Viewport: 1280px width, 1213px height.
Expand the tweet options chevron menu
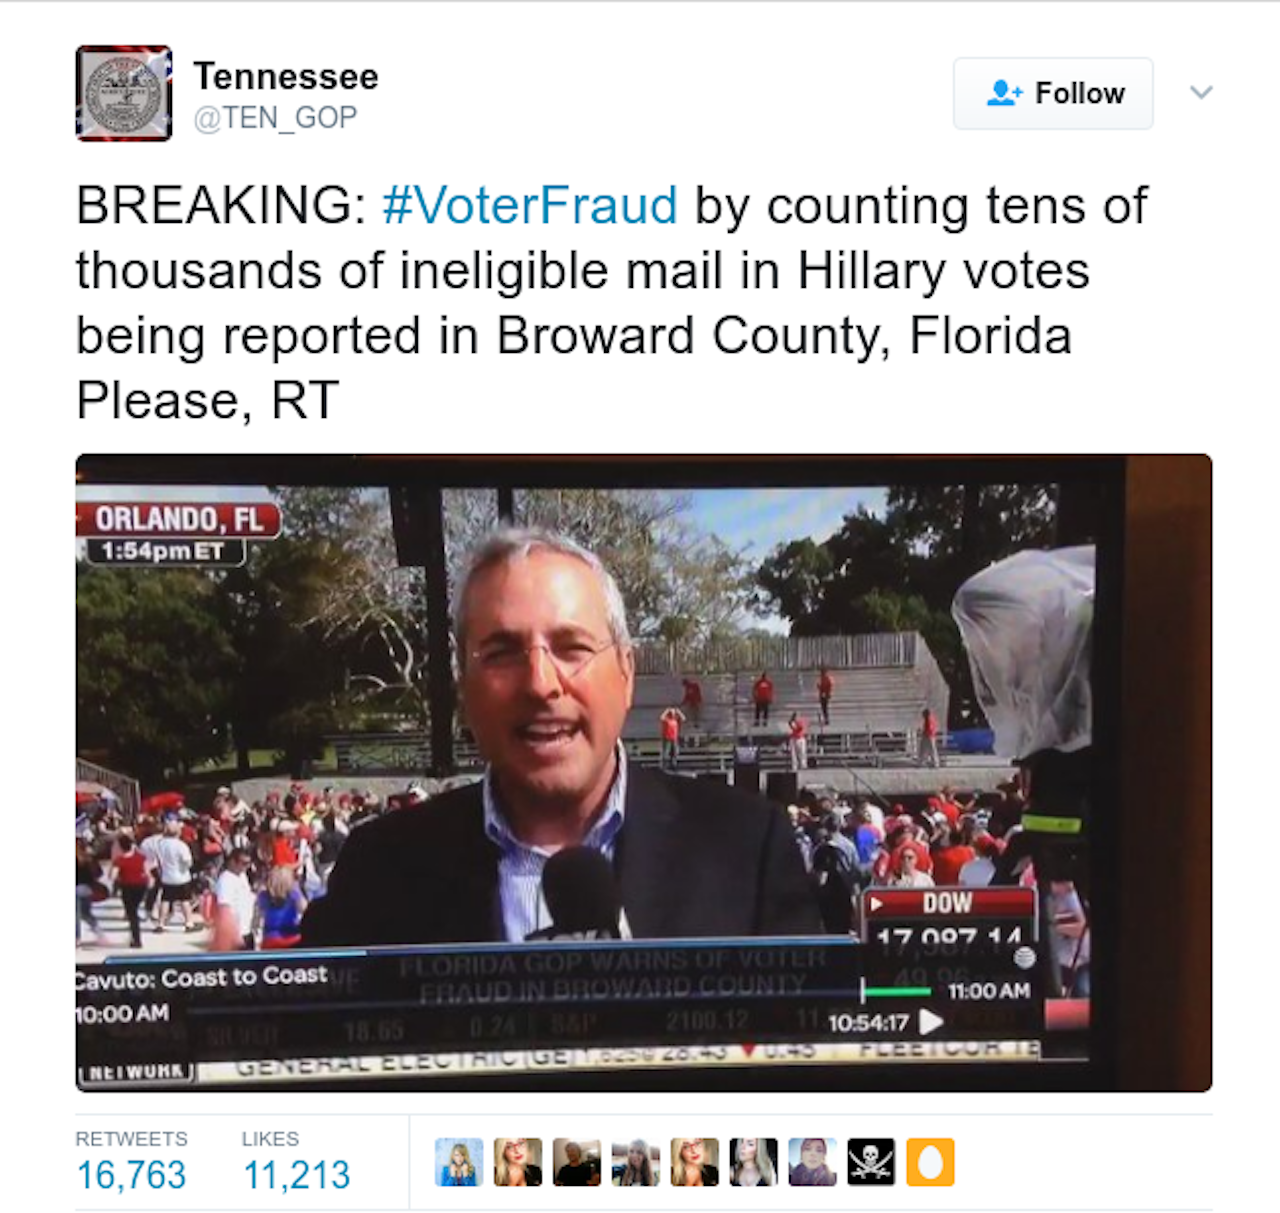(x=1201, y=92)
